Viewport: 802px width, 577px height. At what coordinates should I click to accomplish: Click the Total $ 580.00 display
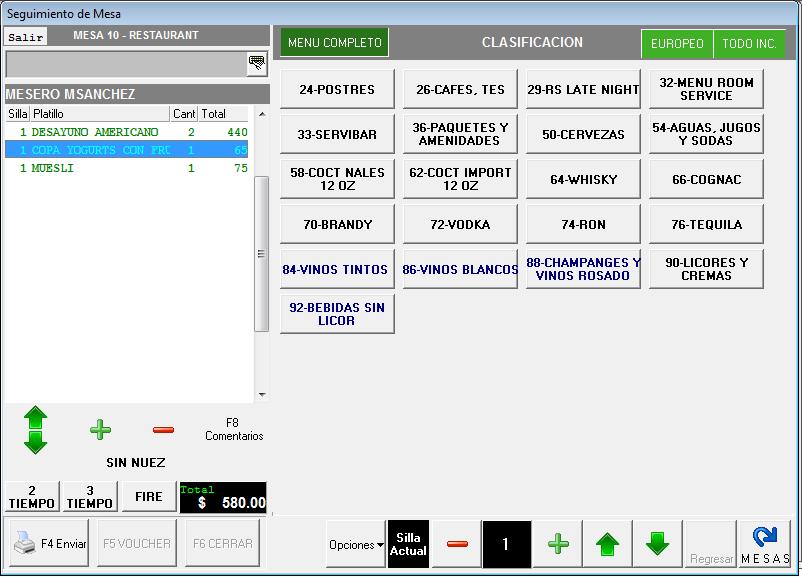(223, 497)
